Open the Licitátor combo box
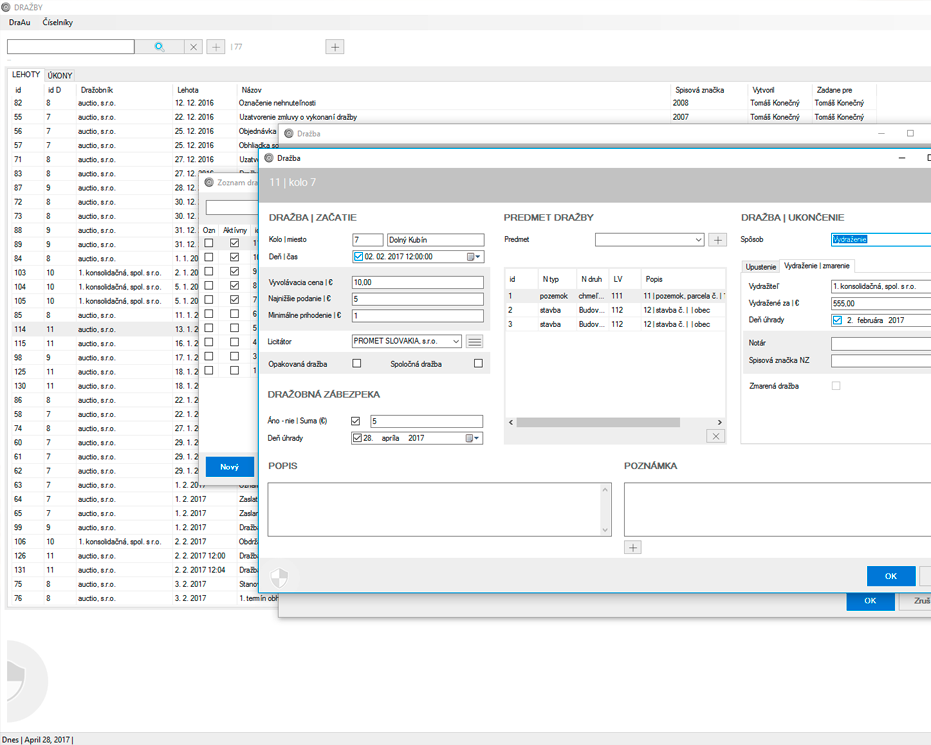The image size is (931, 745). 456,341
